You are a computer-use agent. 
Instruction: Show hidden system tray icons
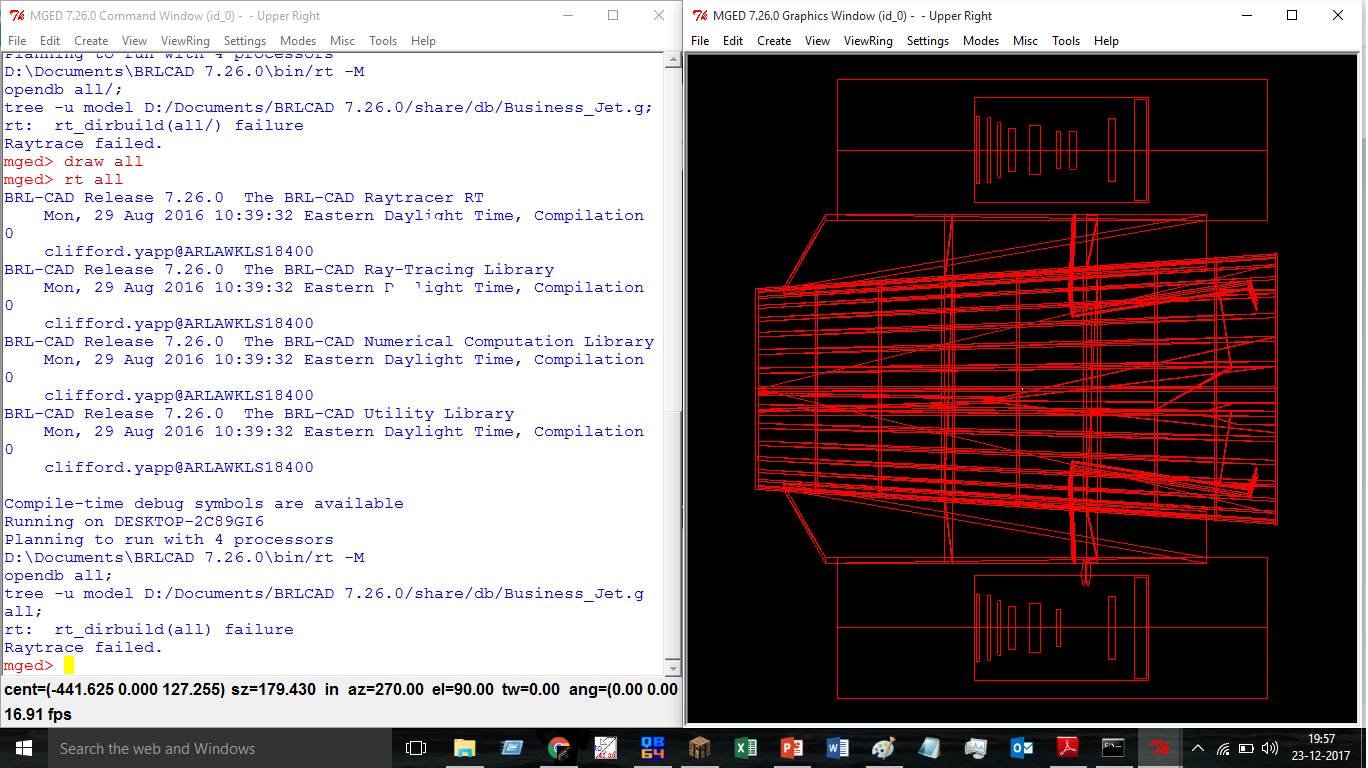(1197, 748)
